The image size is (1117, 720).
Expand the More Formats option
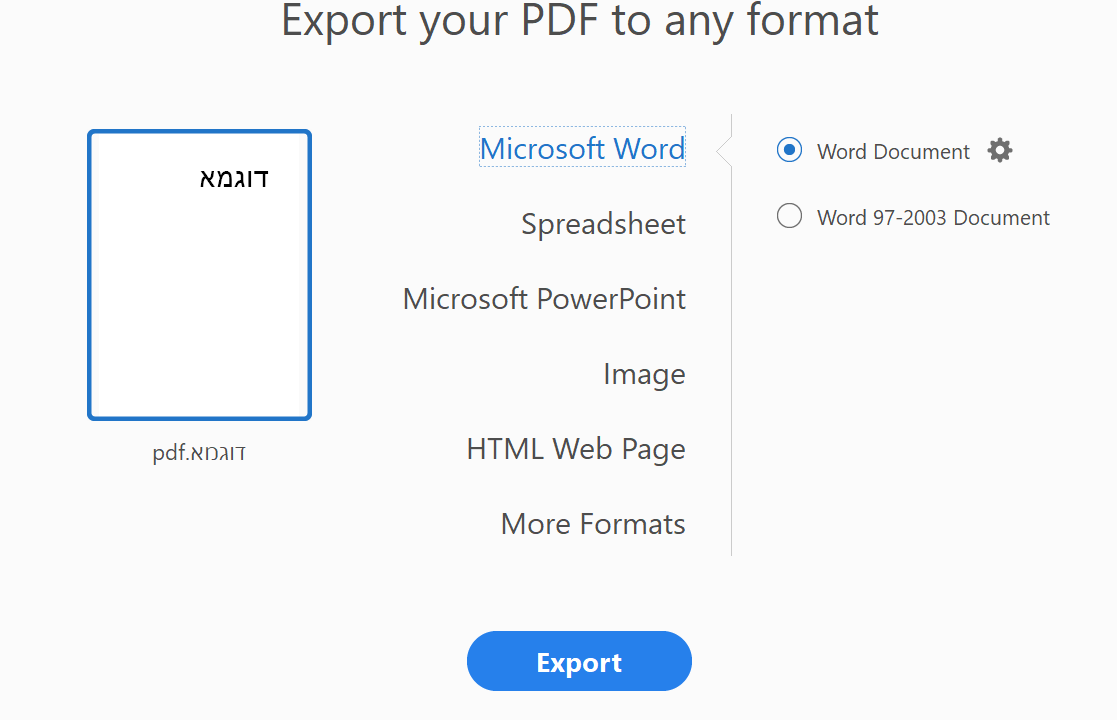(593, 524)
